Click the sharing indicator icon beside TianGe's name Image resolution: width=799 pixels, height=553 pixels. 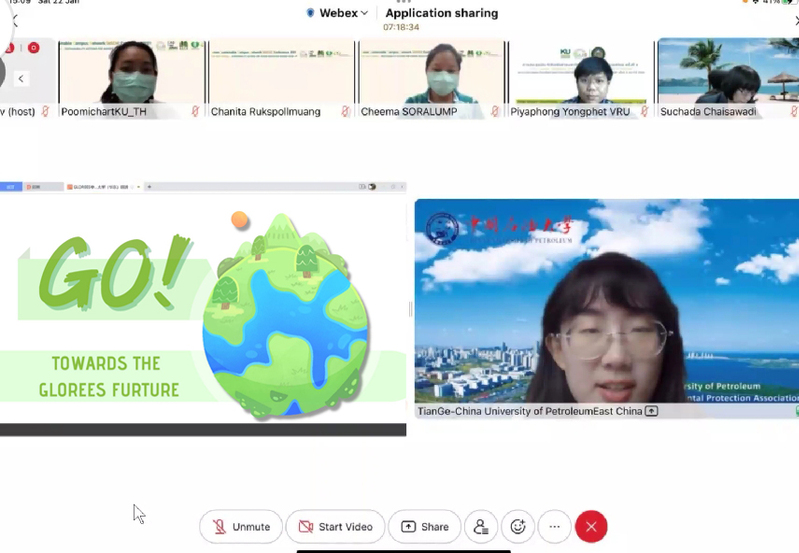(x=651, y=411)
